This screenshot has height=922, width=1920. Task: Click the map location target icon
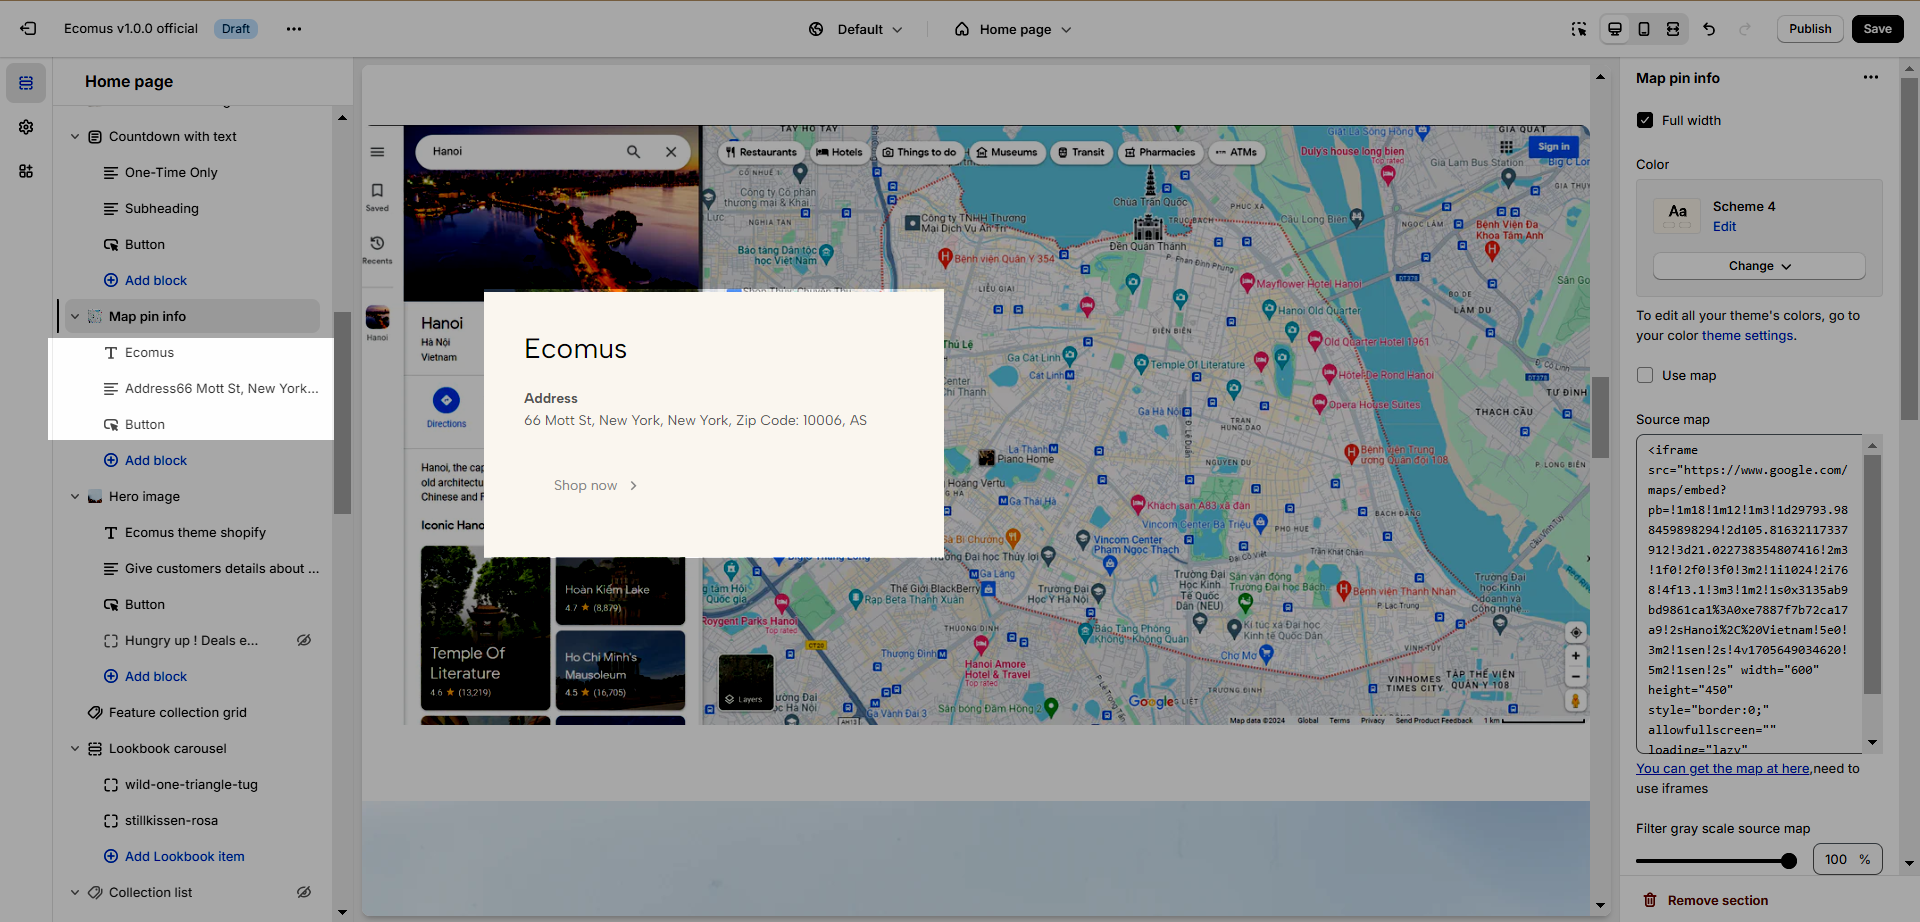[1575, 632]
